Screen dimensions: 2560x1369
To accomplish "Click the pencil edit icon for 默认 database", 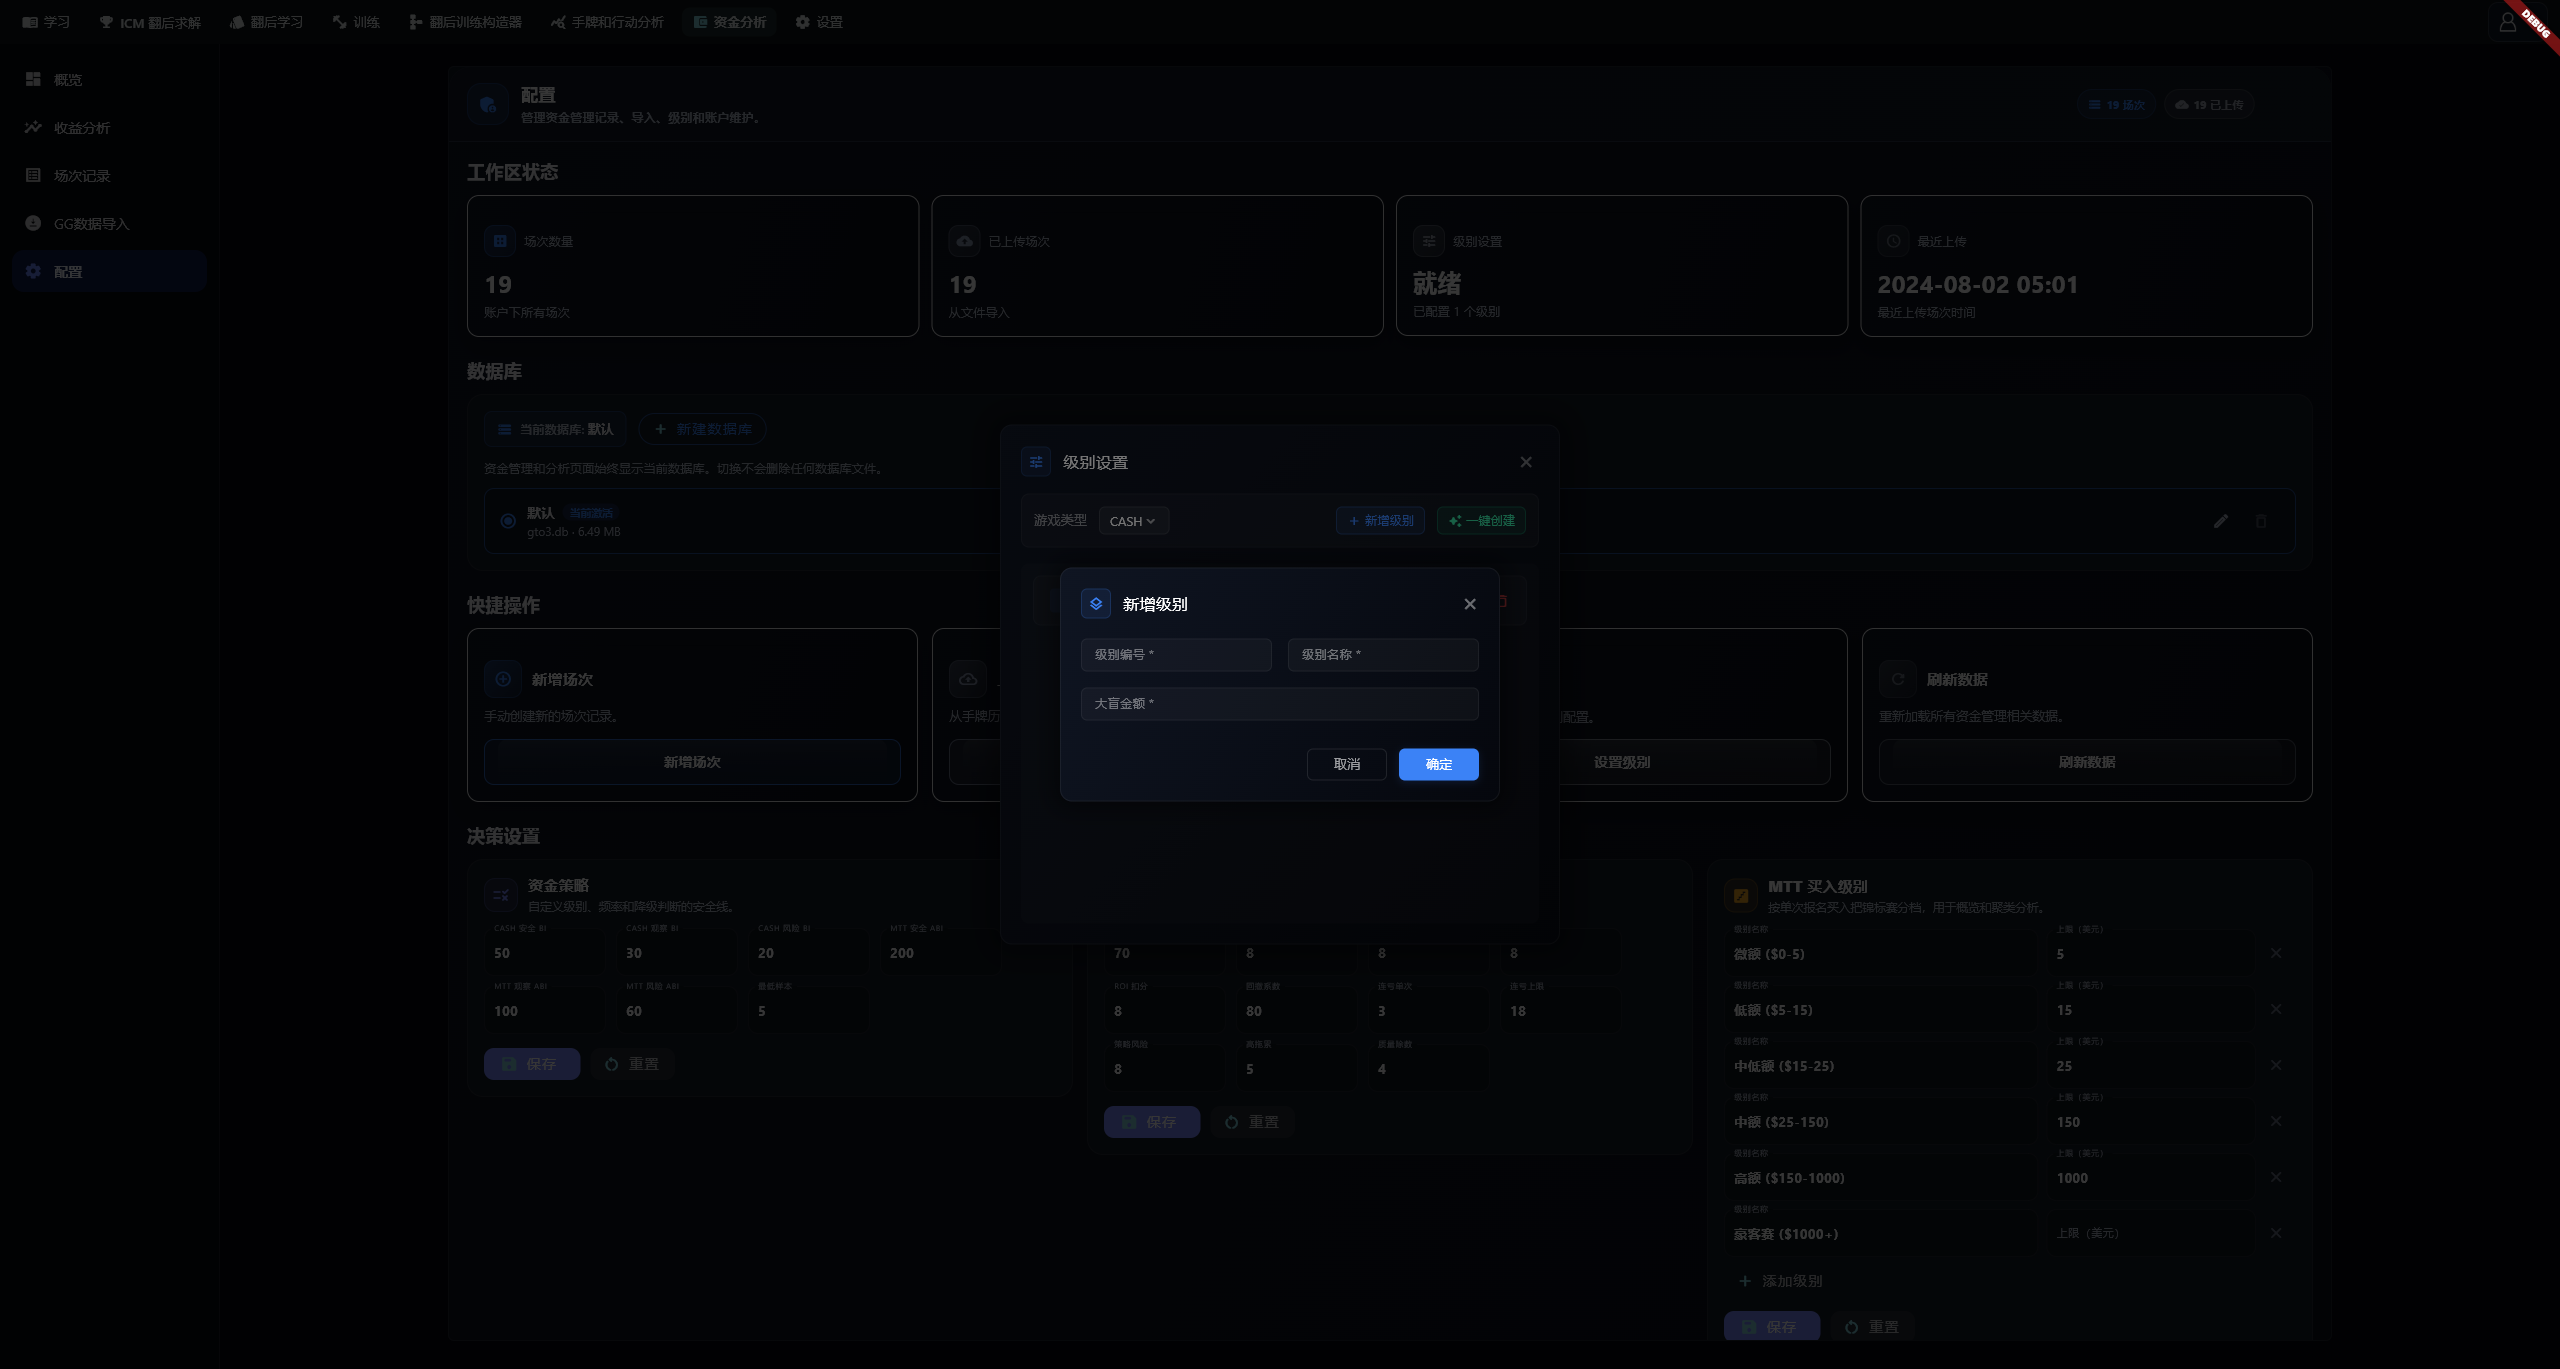I will (x=2221, y=521).
